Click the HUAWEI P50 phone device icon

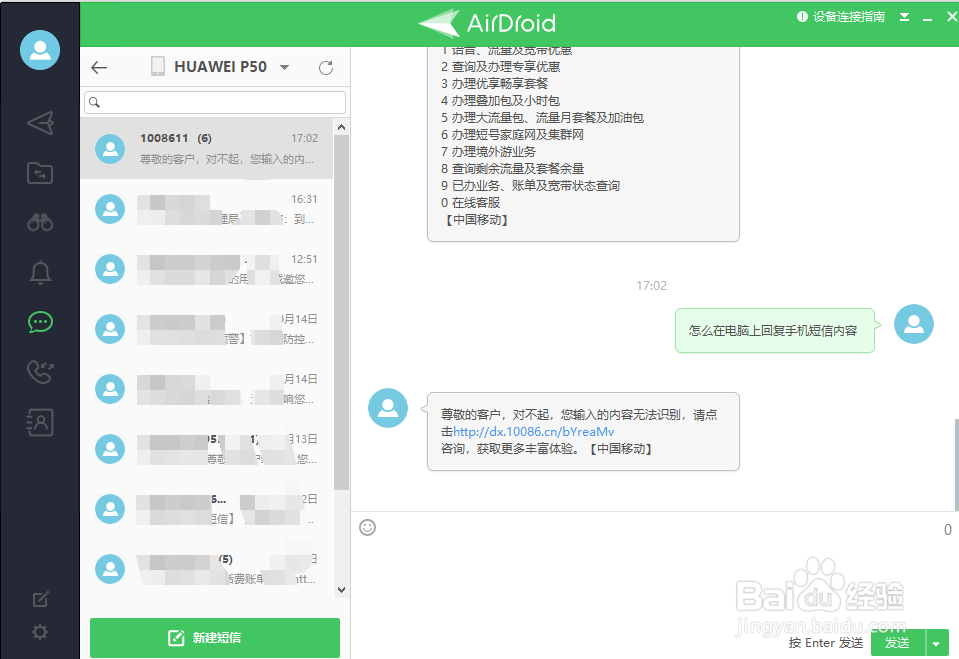(158, 66)
